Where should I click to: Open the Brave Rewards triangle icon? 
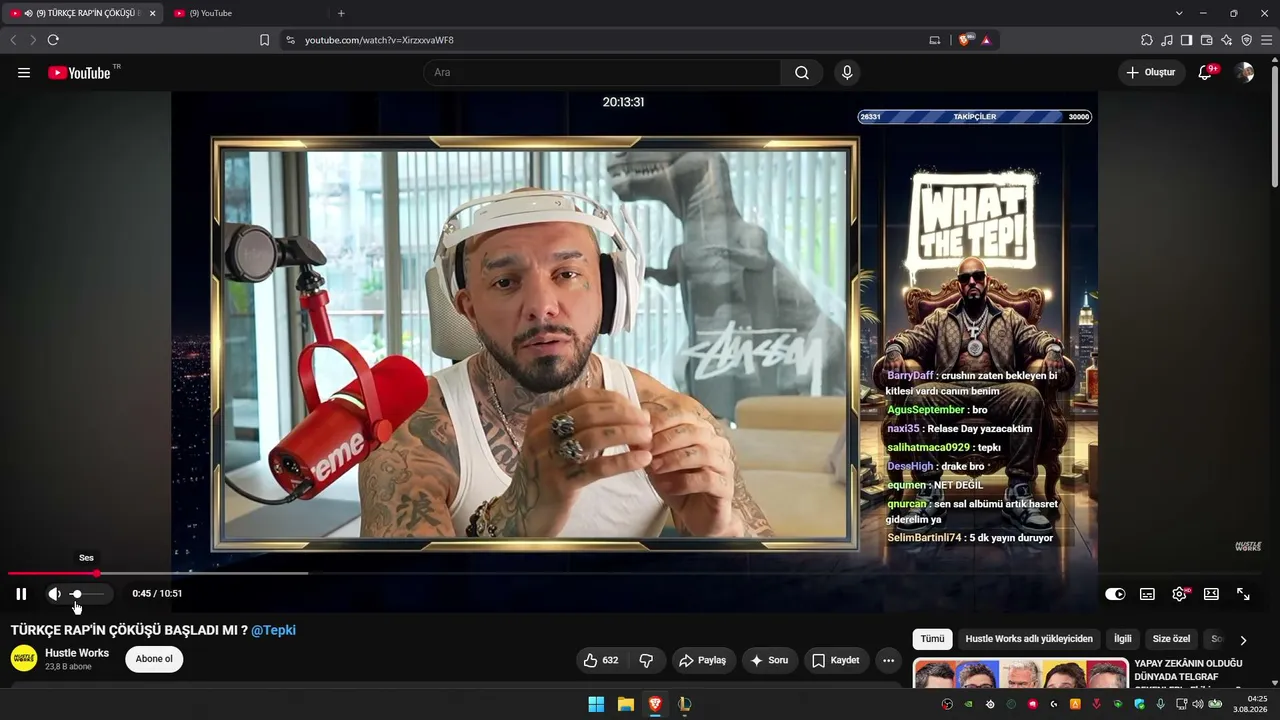tap(986, 40)
